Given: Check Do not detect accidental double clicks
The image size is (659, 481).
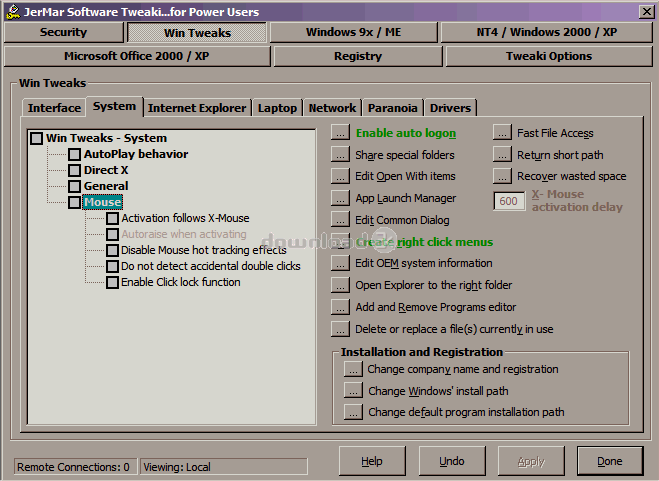Looking at the screenshot, I should pos(112,266).
